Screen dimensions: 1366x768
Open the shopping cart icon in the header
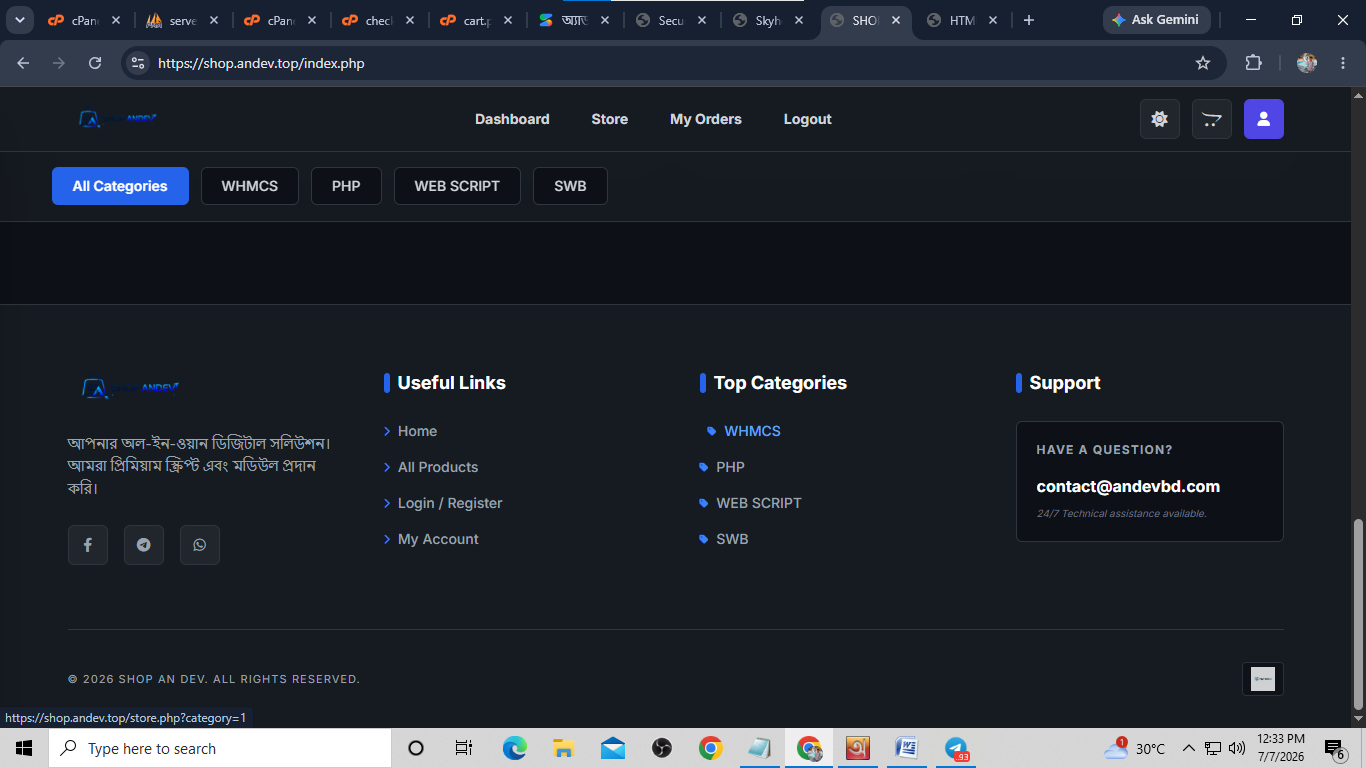click(1212, 119)
